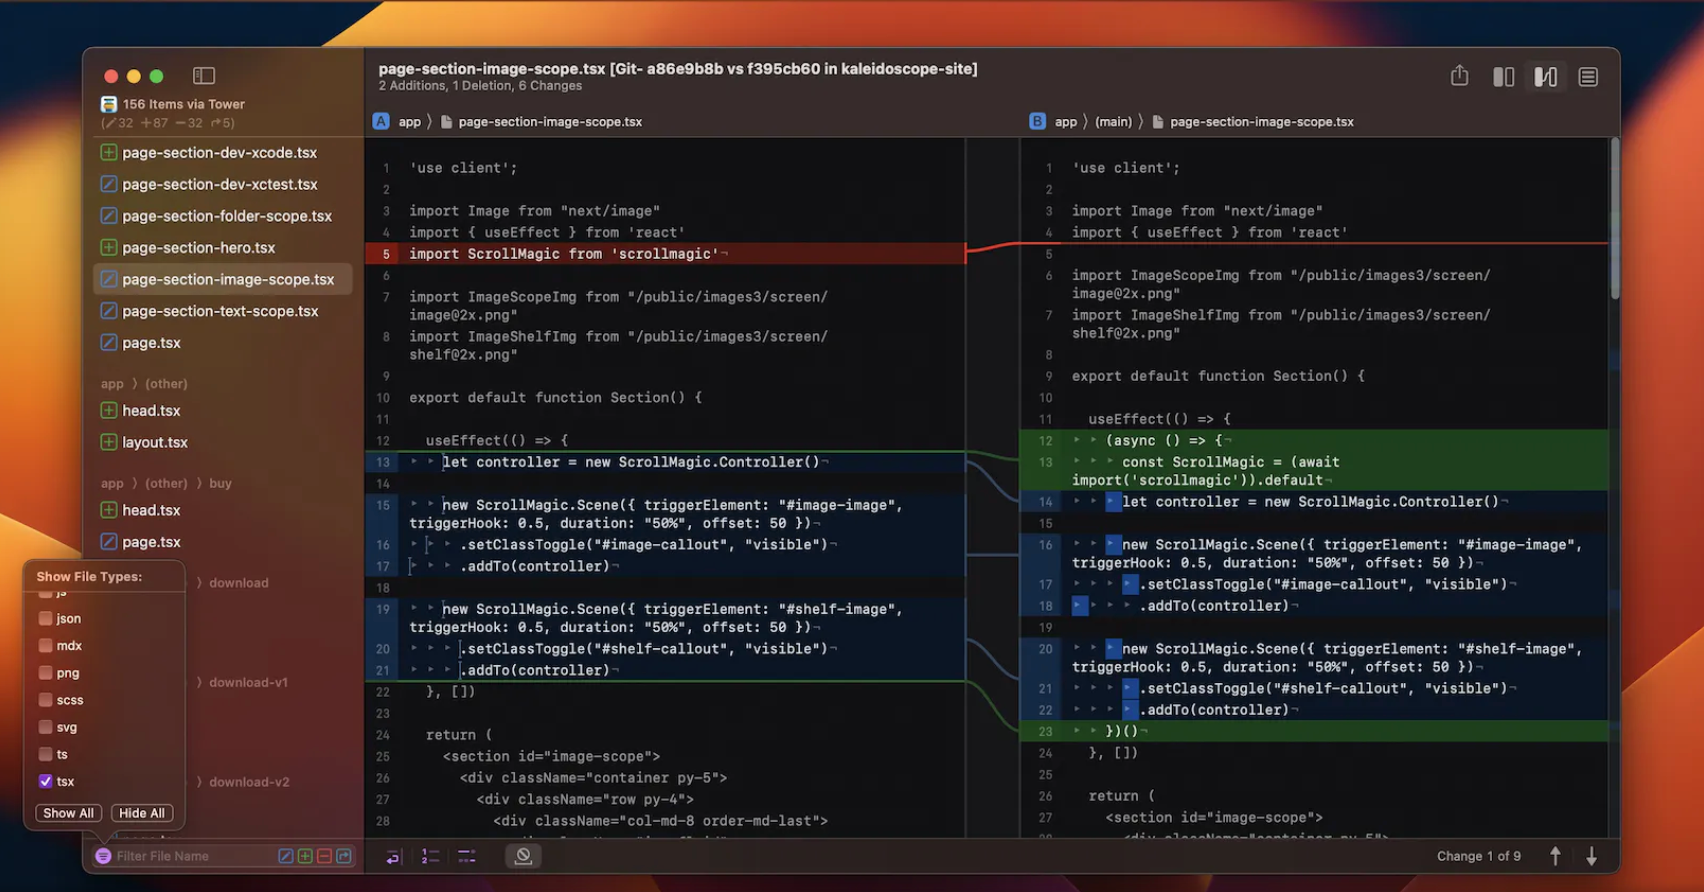Switch to Blocks split view layout
Image resolution: width=1704 pixels, height=892 pixels.
[x=1503, y=77]
